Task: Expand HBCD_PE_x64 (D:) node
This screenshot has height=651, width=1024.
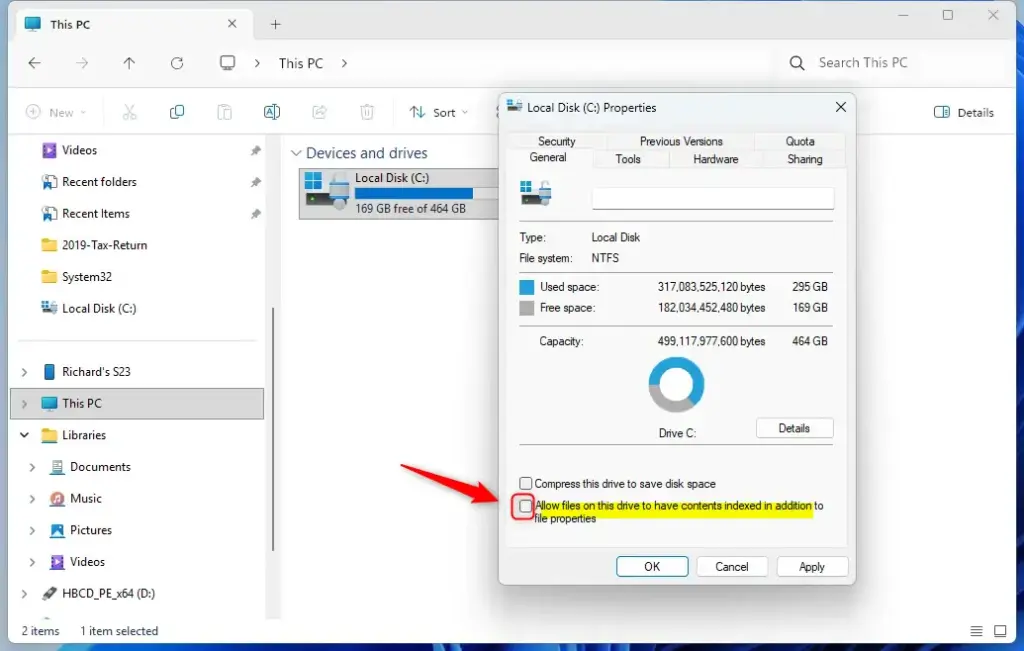Action: [24, 594]
